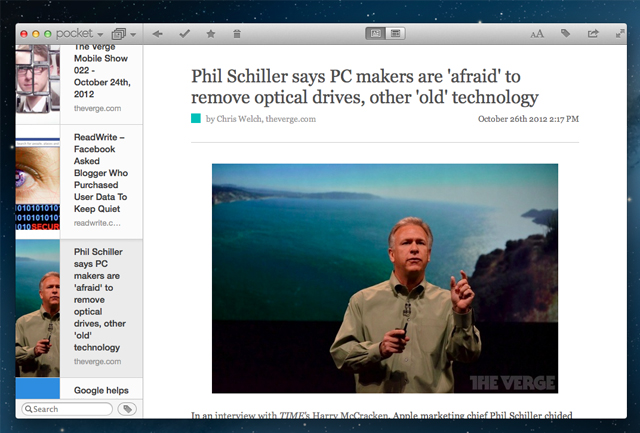The height and width of the screenshot is (433, 640).
Task: Switch to Article View toggle
Action: 376,33
